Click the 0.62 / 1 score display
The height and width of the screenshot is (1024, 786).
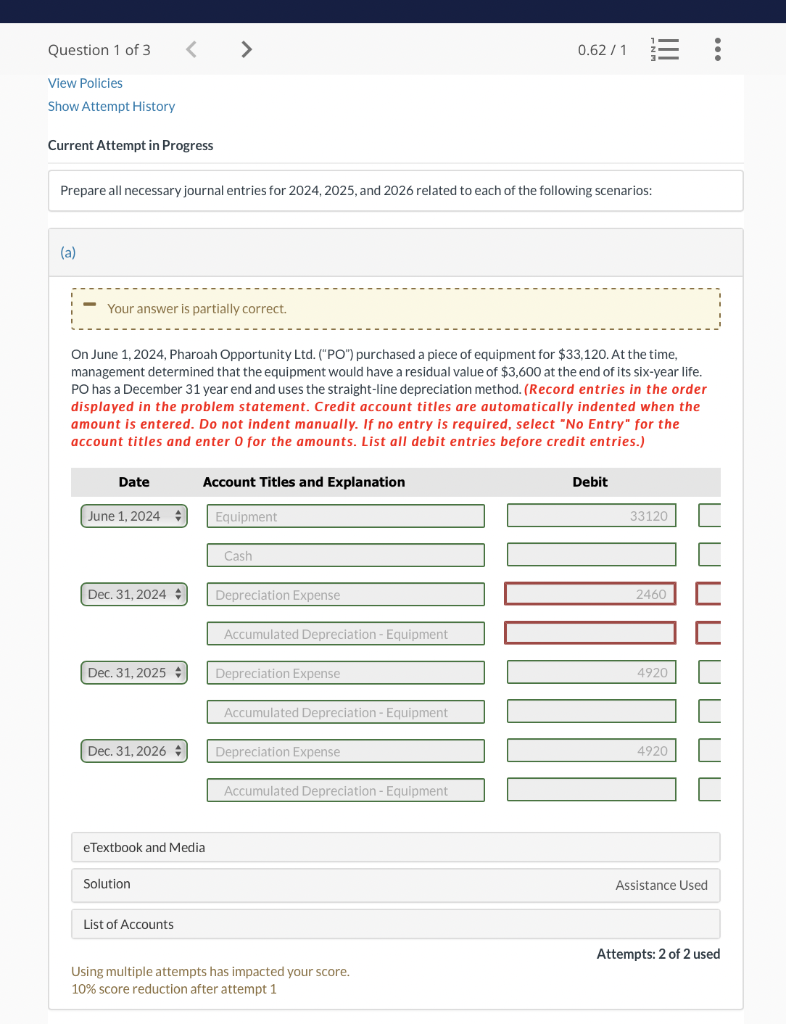(x=602, y=49)
